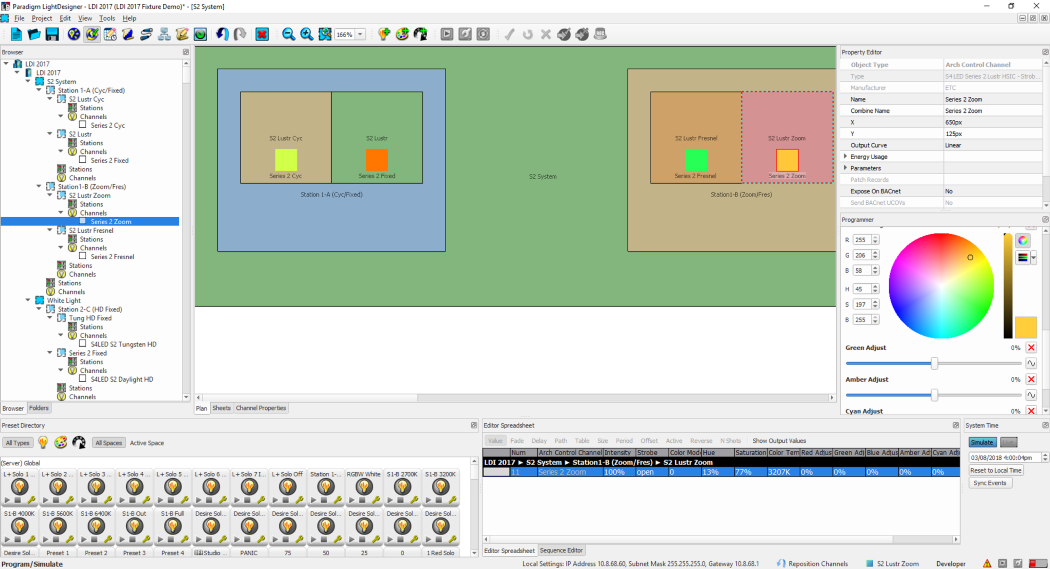Check the S4LED S2 Tungsten HD checkbox
Image resolution: width=1050 pixels, height=569 pixels.
pyautogui.click(x=84, y=344)
